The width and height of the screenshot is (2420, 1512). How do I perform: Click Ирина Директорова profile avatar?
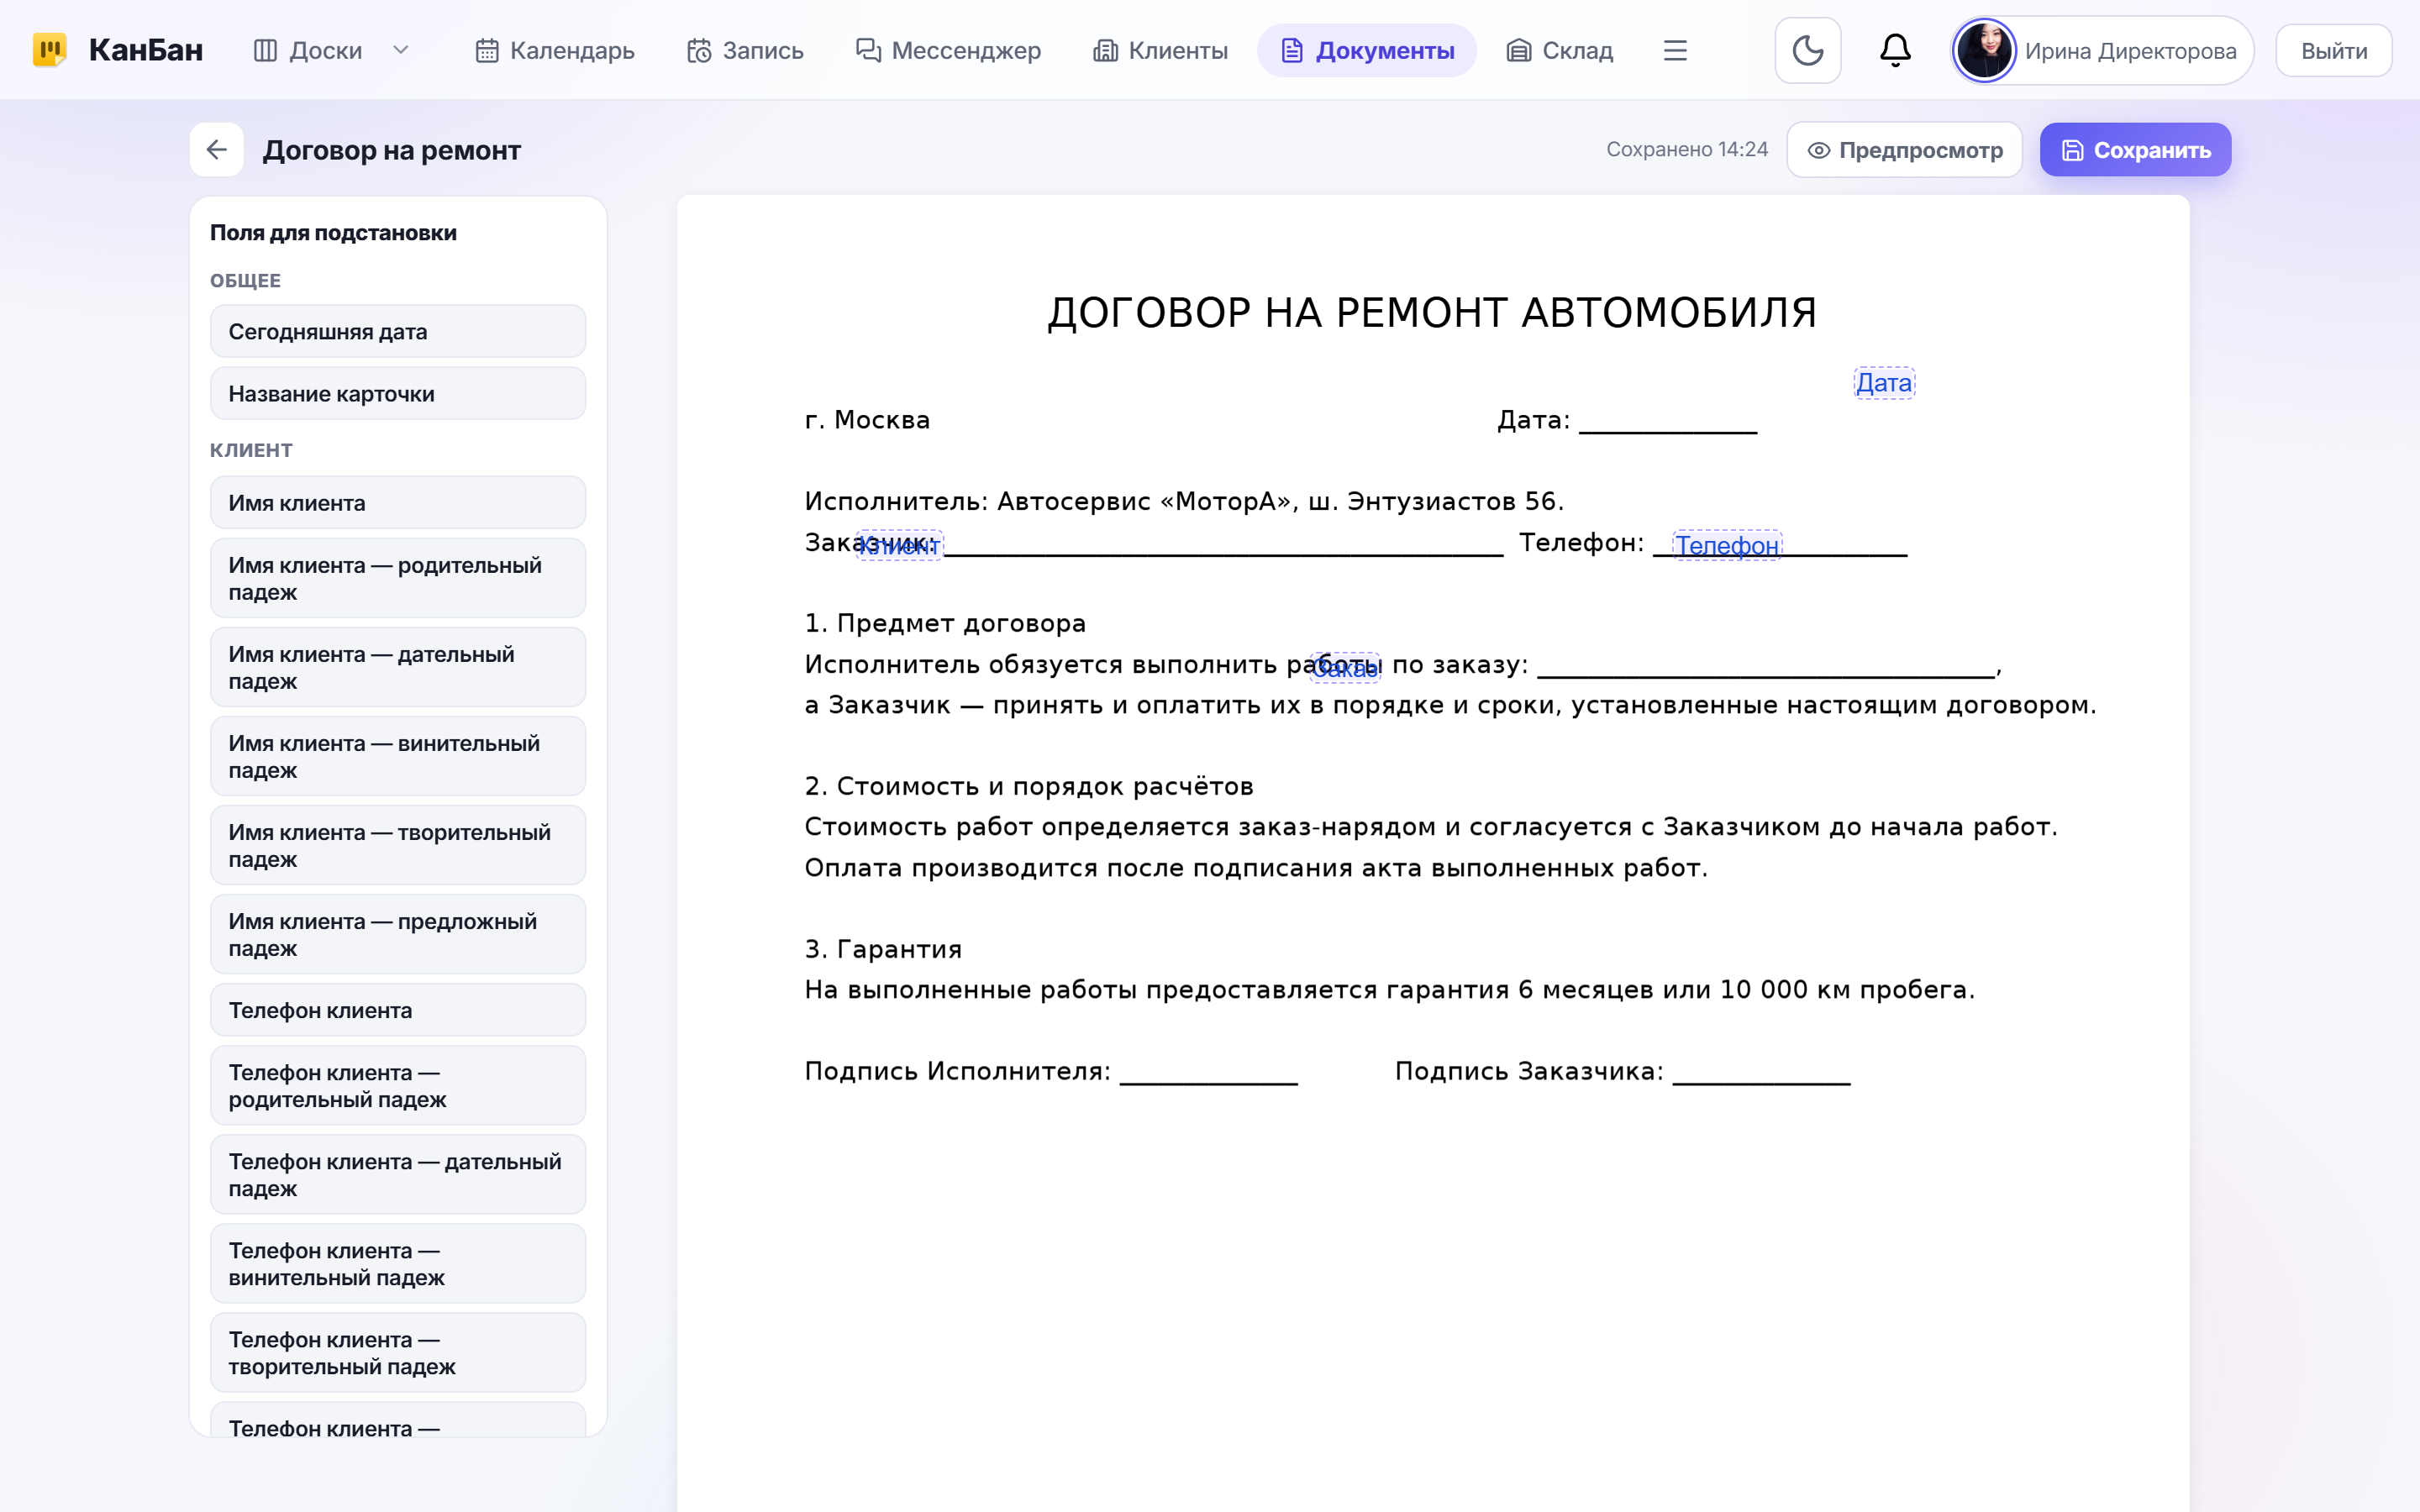coord(1984,50)
